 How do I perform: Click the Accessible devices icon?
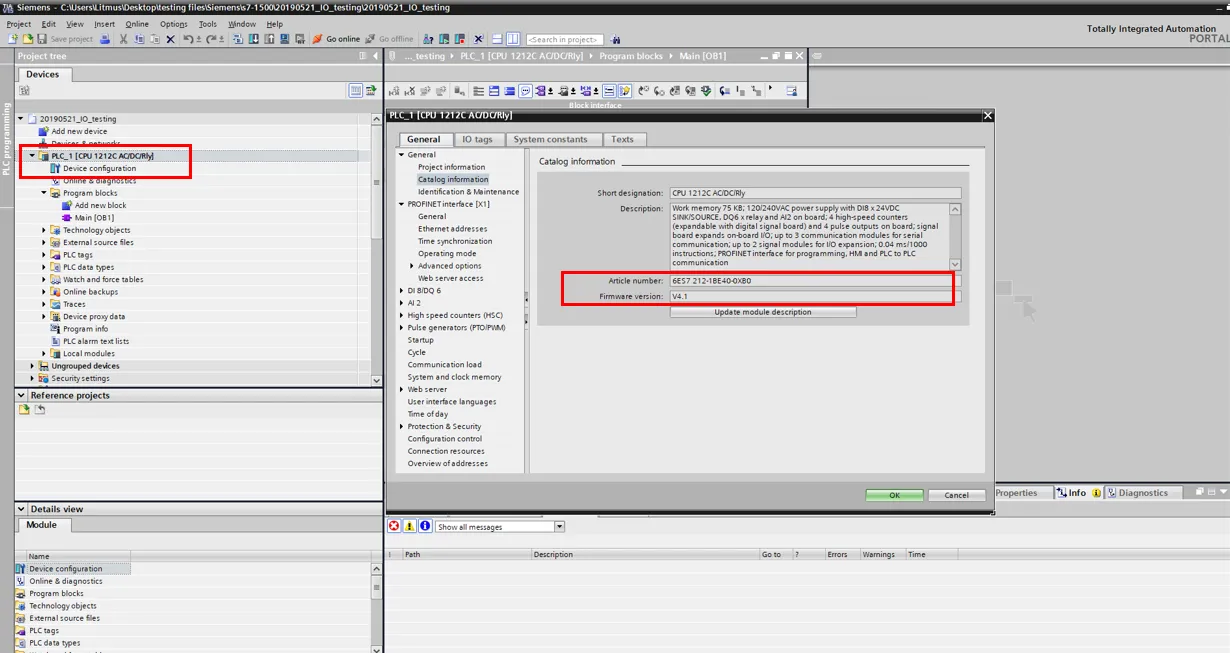tap(428, 39)
